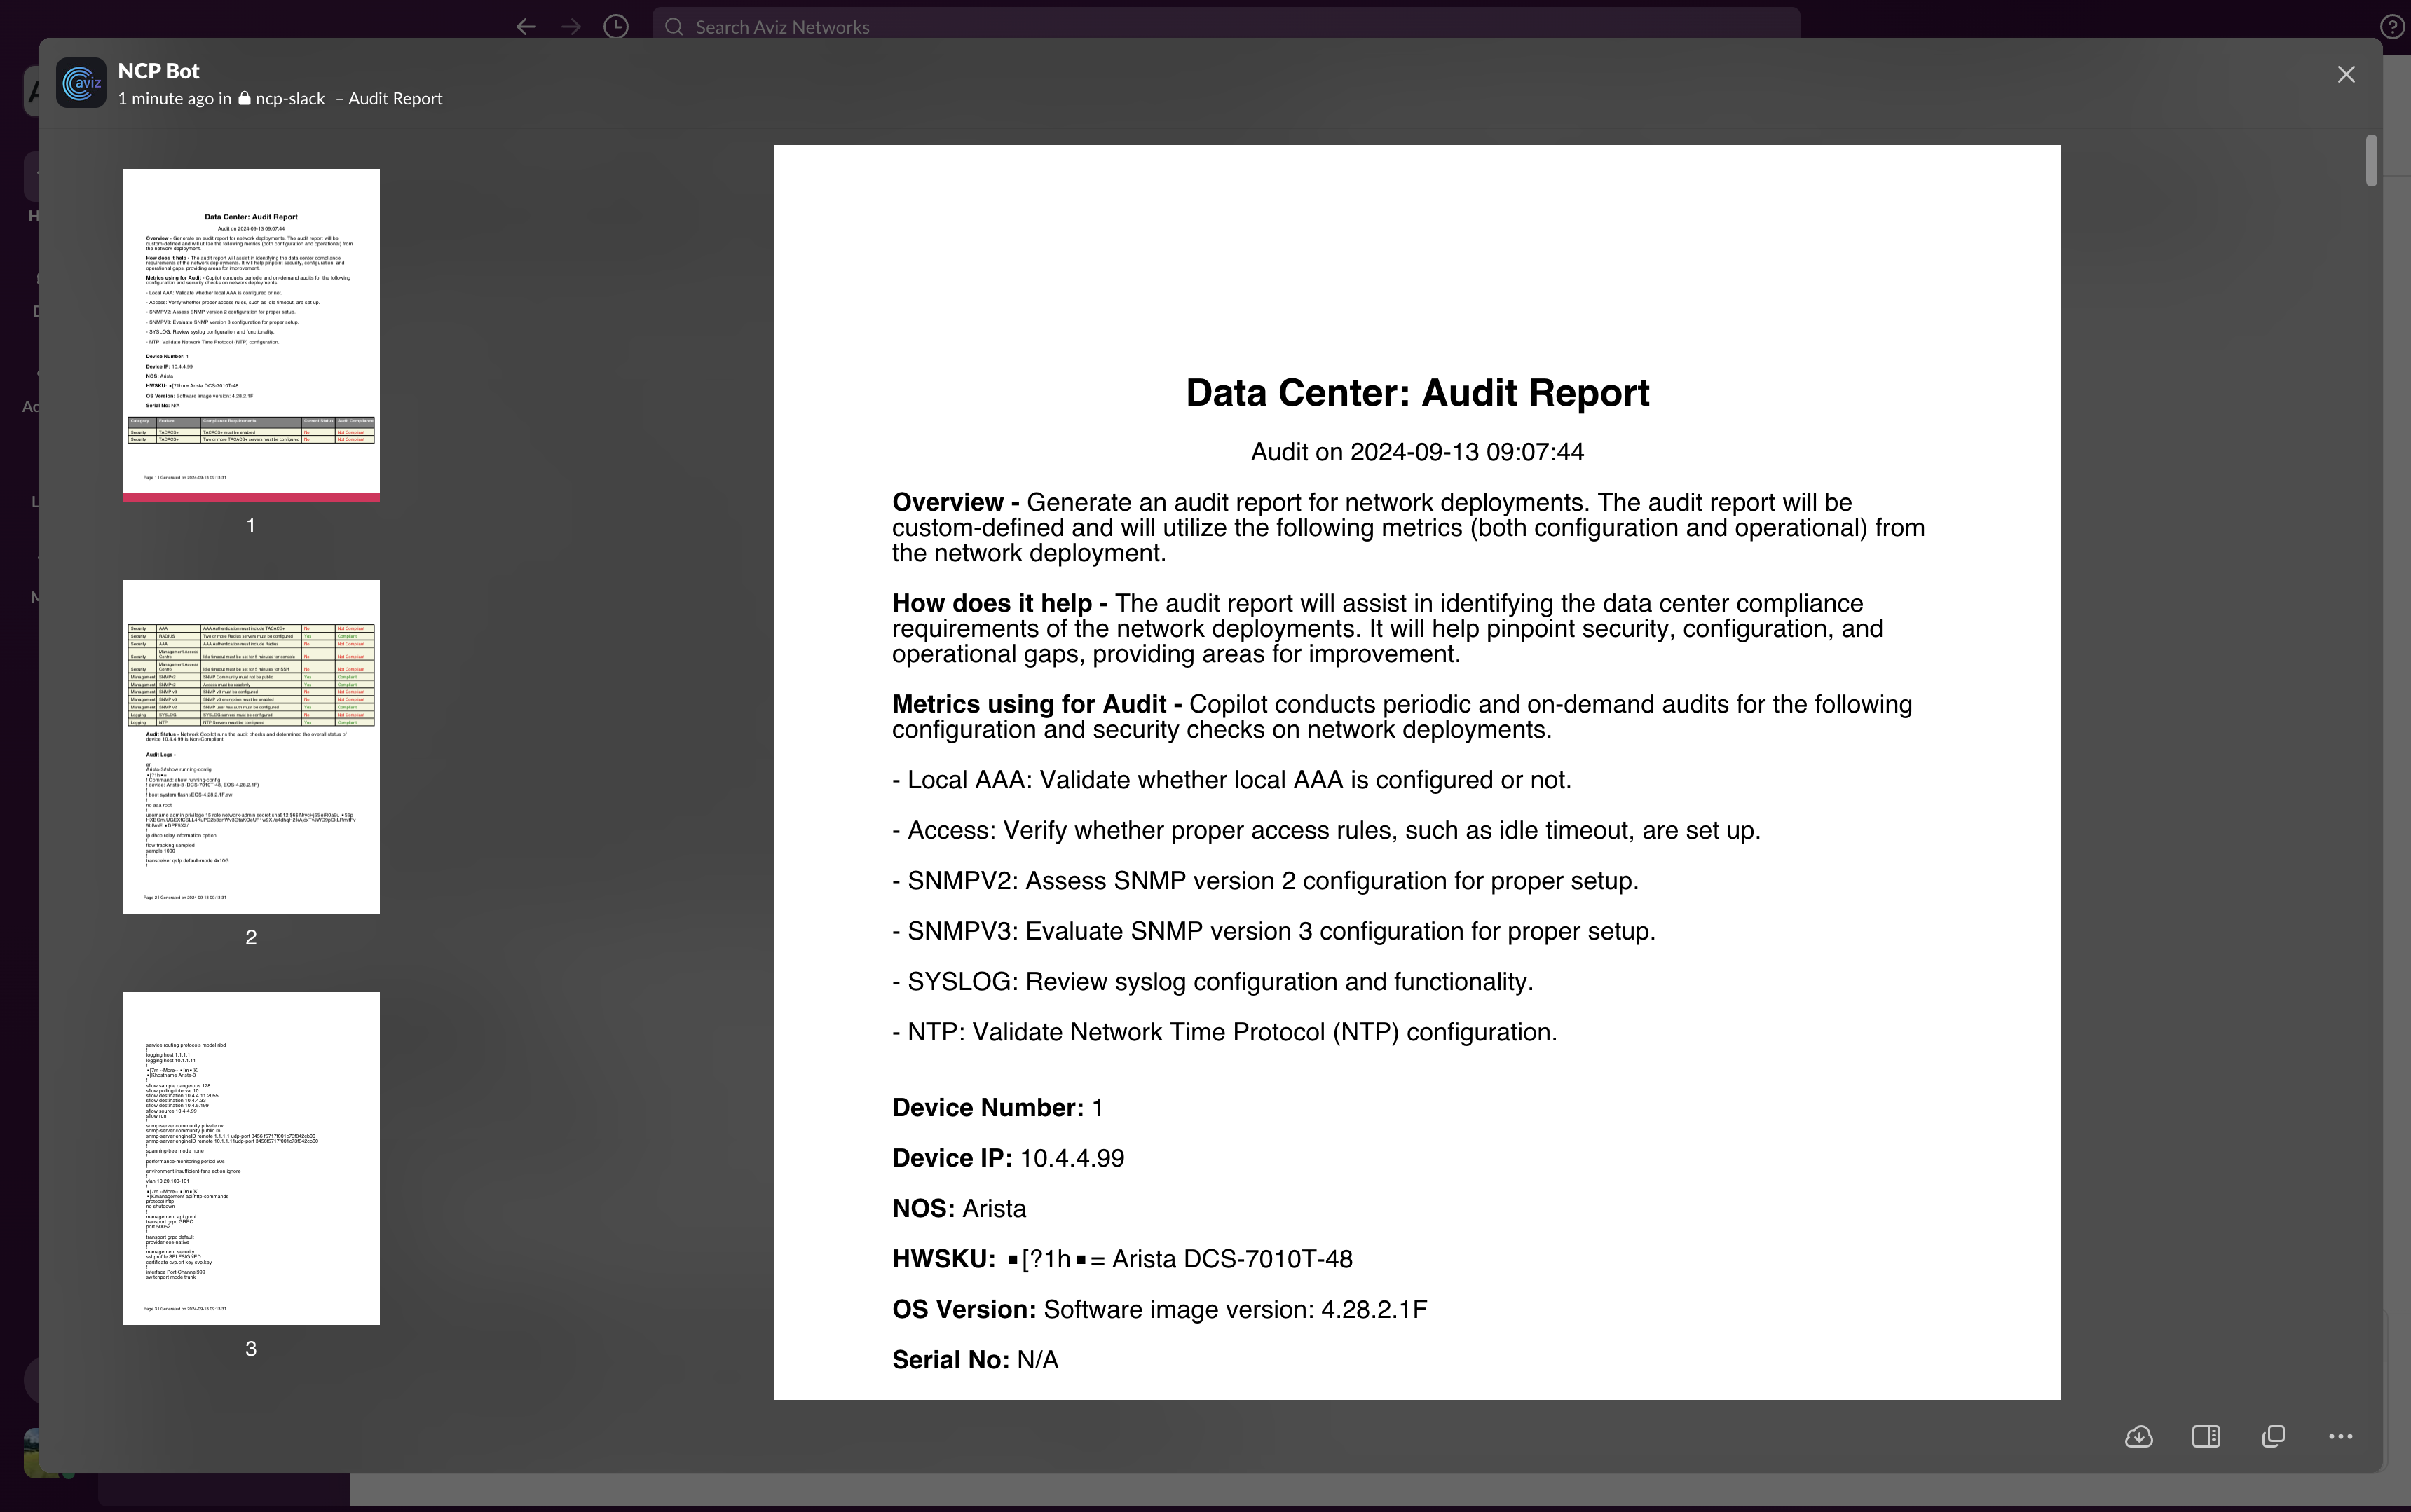
Task: Close the file preview with X
Action: click(2346, 75)
